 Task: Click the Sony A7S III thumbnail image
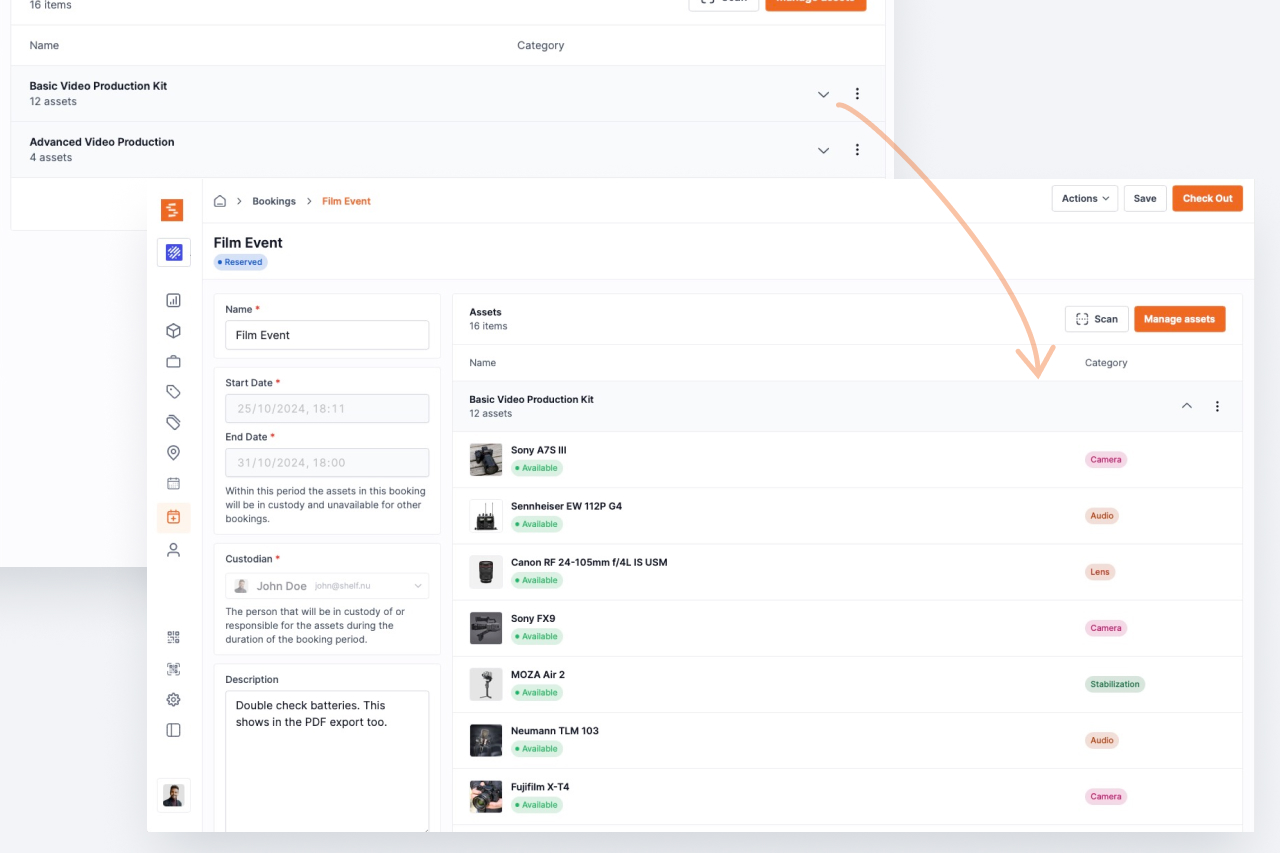(x=486, y=460)
